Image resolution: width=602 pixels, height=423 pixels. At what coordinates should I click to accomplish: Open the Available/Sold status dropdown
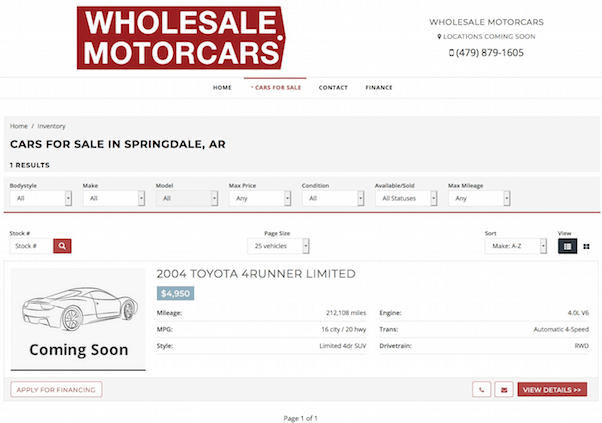tap(406, 198)
